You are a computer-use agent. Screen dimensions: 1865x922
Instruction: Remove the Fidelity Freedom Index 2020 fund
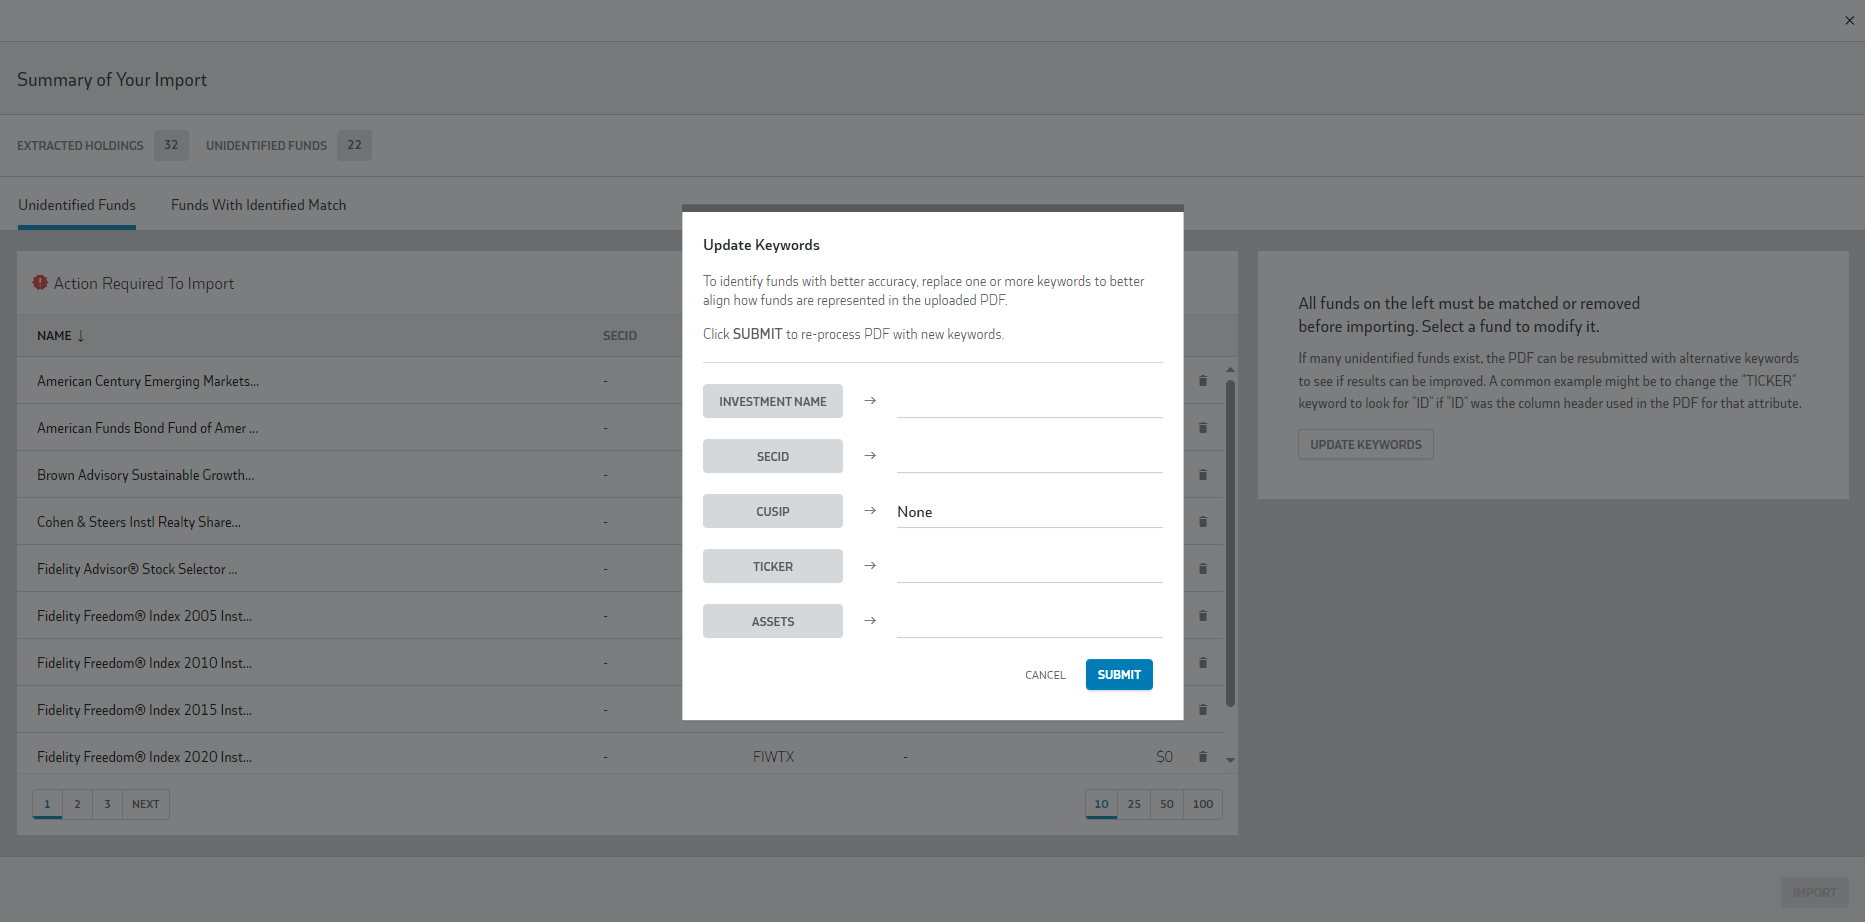click(1202, 757)
